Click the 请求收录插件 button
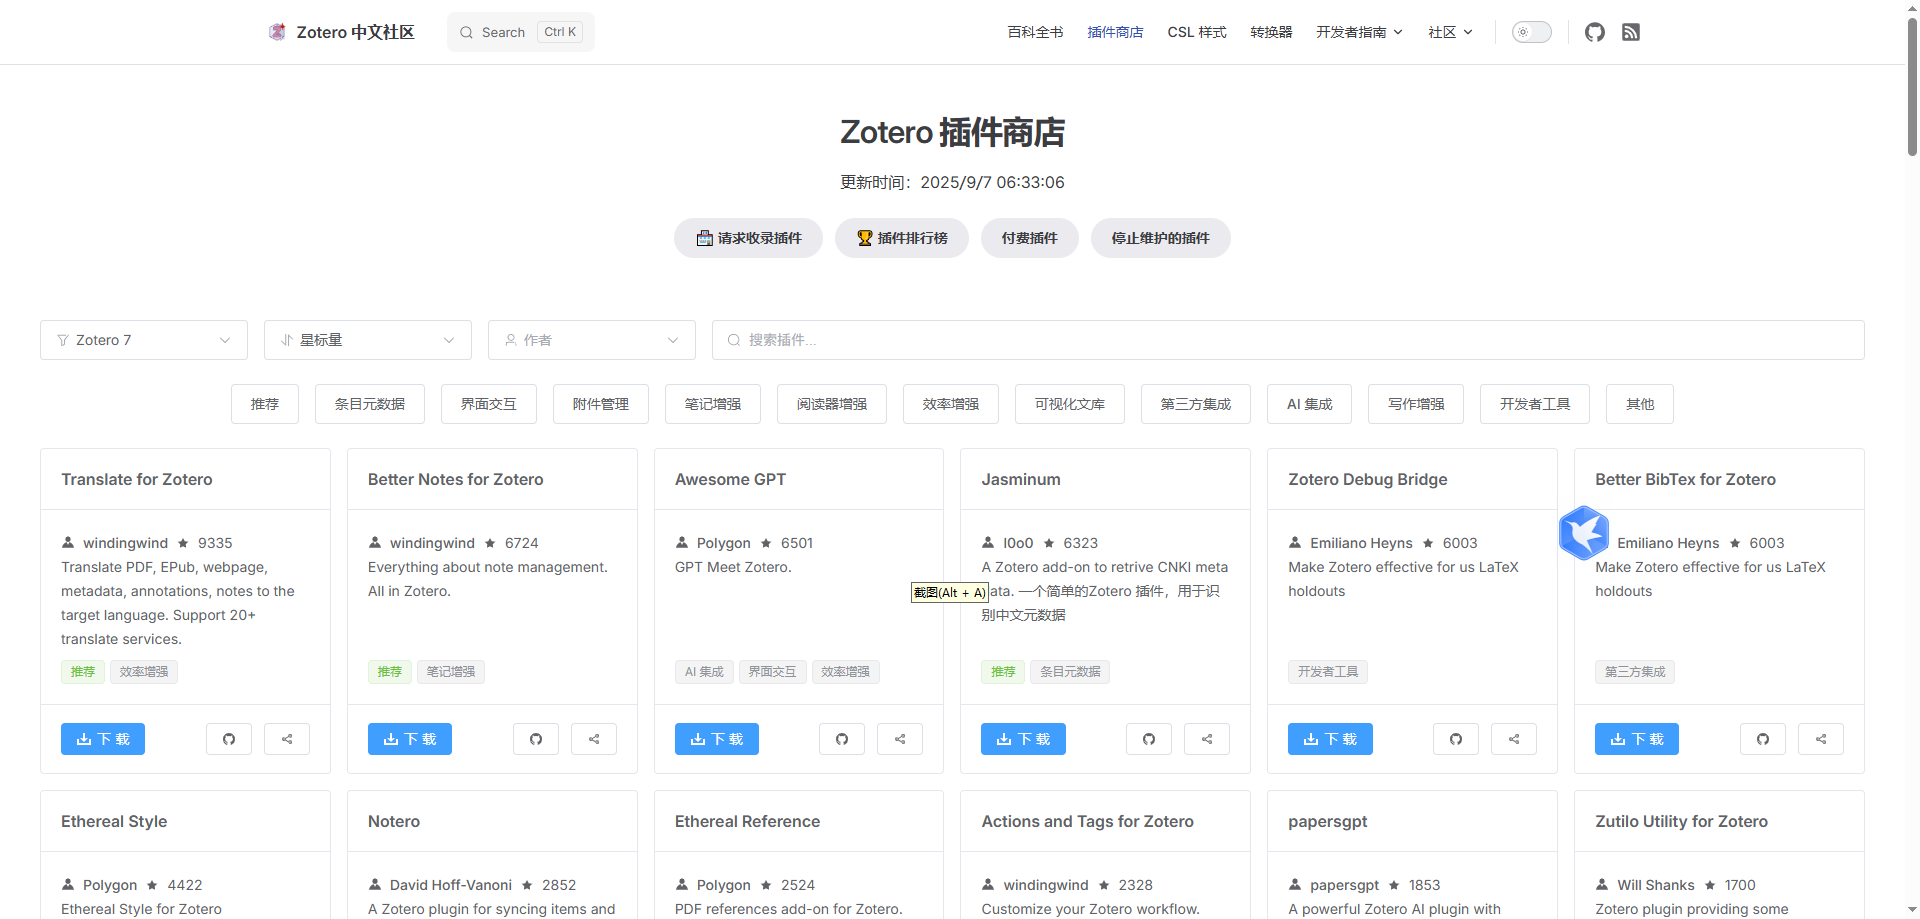The width and height of the screenshot is (1920, 919). (x=748, y=238)
